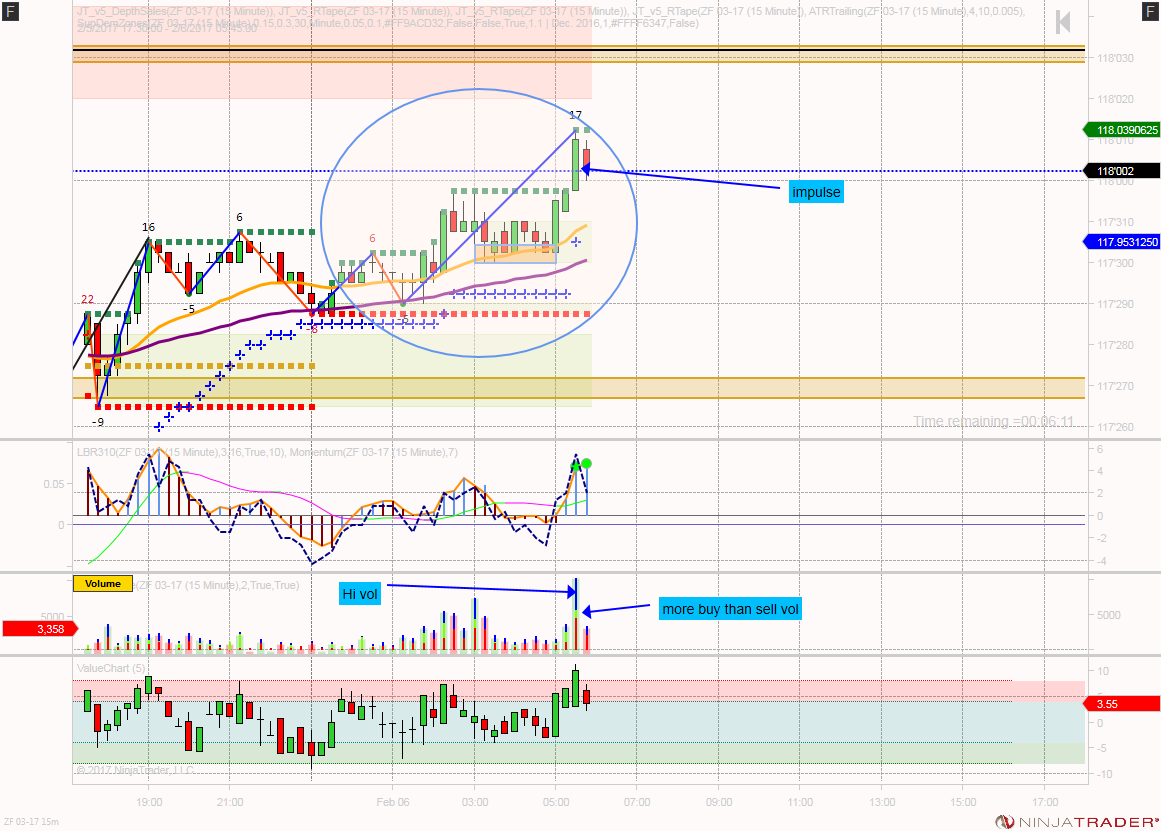Click the F button at top left
The image size is (1161, 831).
click(x=10, y=11)
